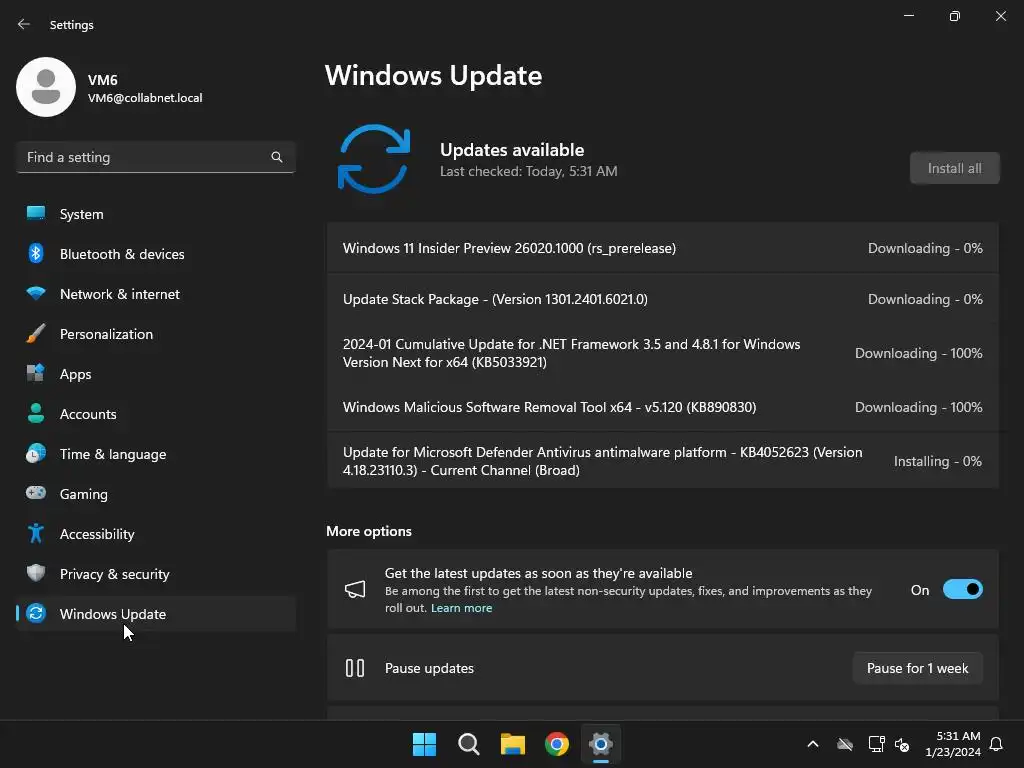The width and height of the screenshot is (1024, 768).
Task: Click the pause icon beside Pause updates
Action: click(x=355, y=668)
